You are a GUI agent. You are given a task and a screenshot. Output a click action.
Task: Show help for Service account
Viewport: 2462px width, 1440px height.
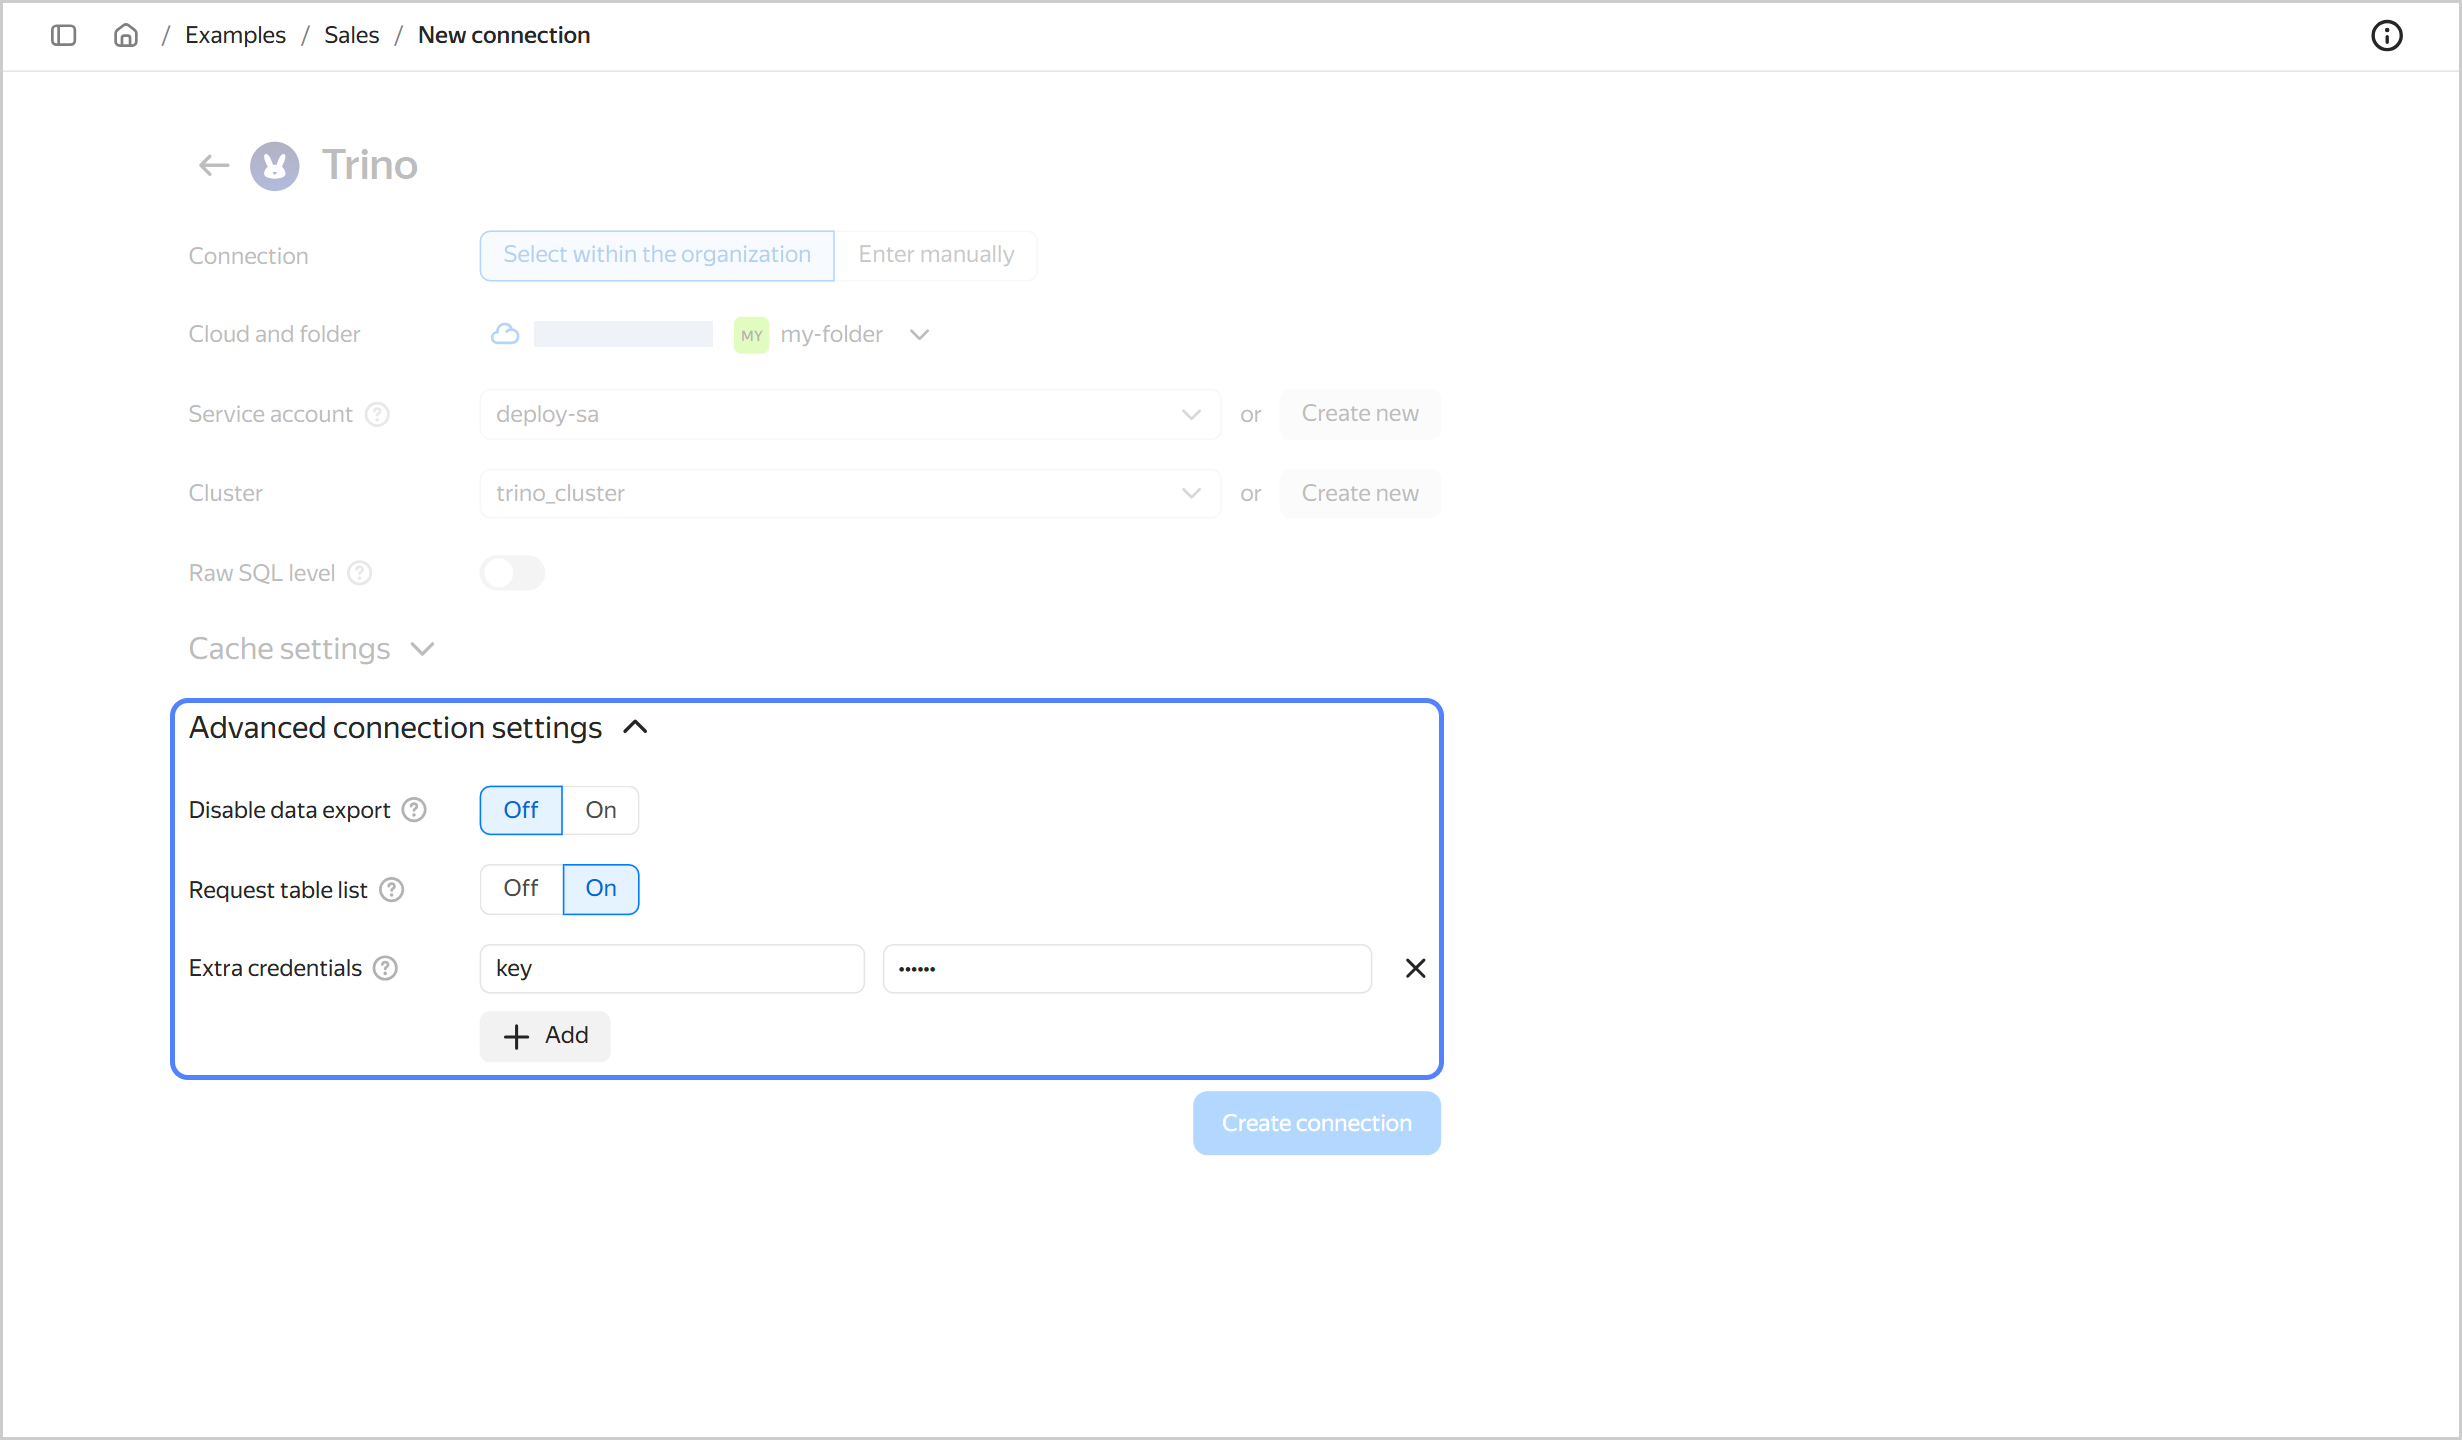click(x=377, y=414)
